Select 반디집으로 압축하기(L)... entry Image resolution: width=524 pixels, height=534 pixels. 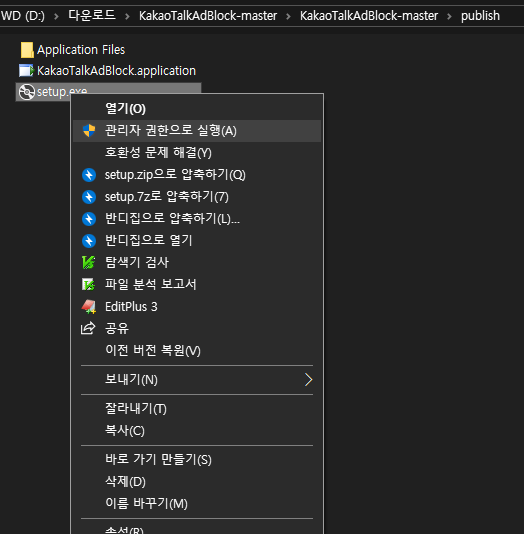point(197,219)
